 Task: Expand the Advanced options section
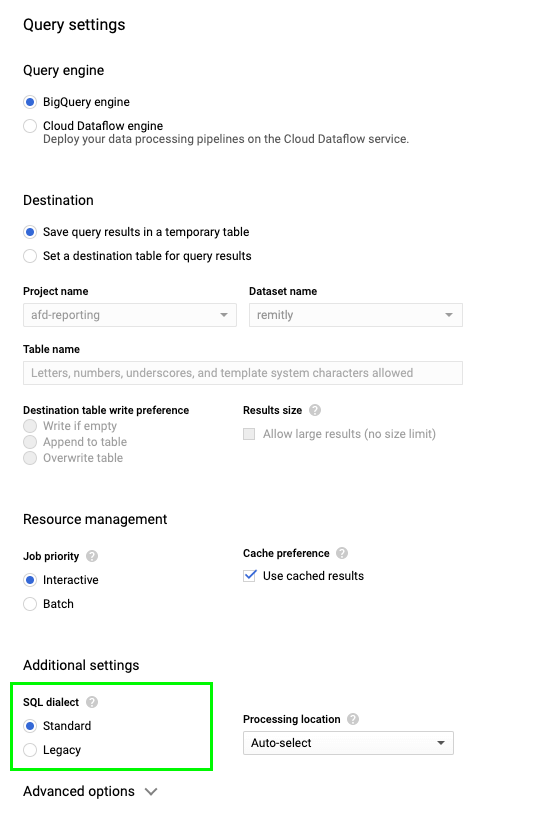pos(90,791)
